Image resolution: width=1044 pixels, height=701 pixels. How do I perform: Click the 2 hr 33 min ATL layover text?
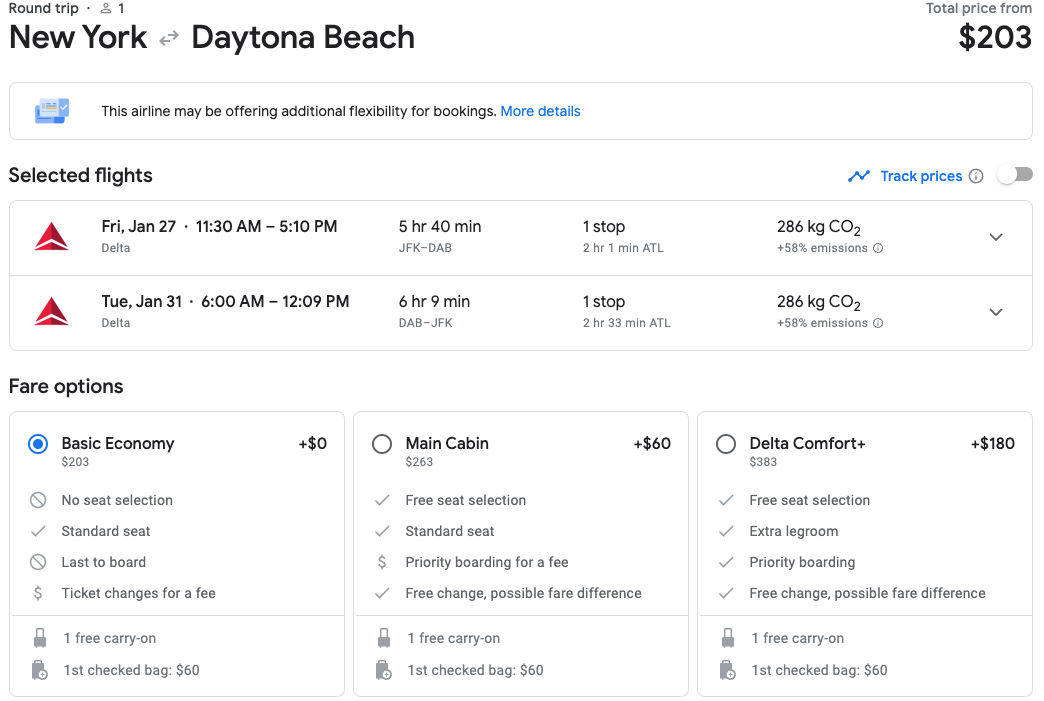pos(627,323)
